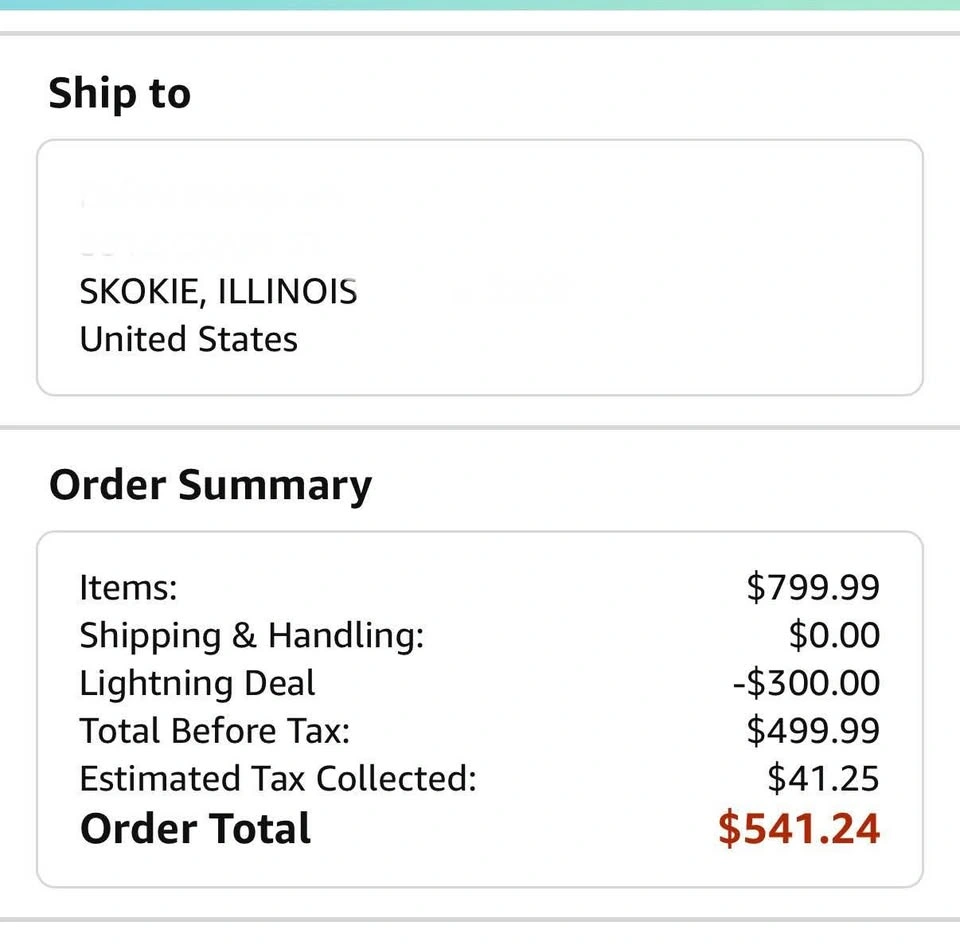Select the Items label
This screenshot has width=960, height=949.
pyautogui.click(x=128, y=587)
